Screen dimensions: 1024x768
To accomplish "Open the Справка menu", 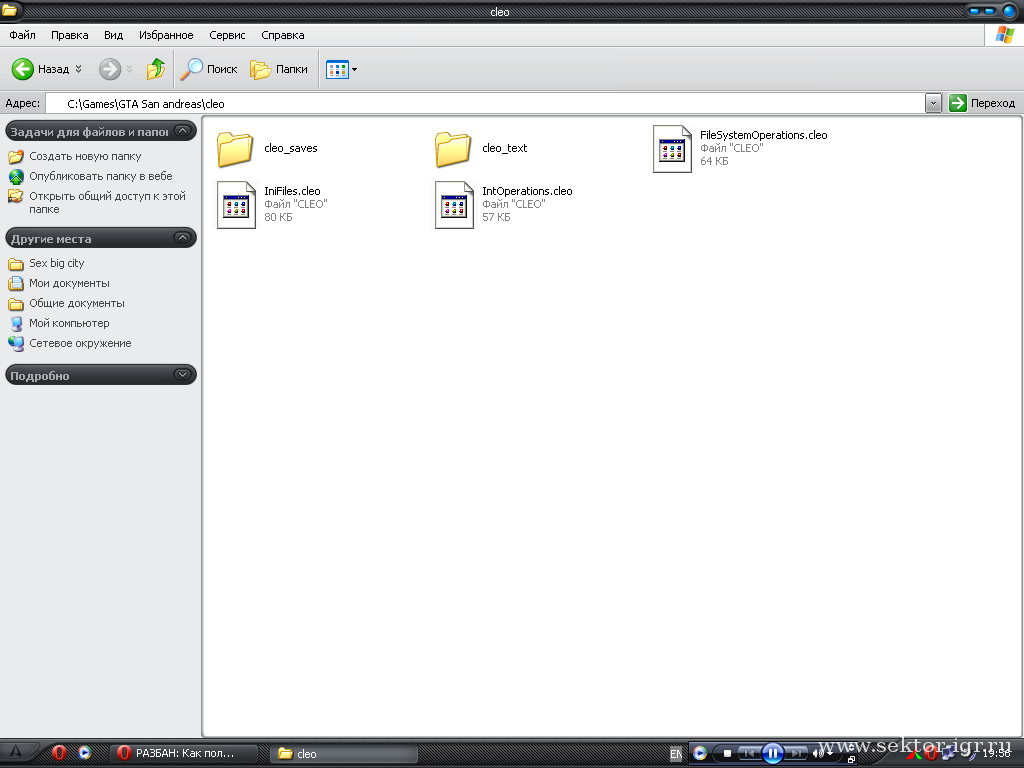I will click(x=283, y=35).
